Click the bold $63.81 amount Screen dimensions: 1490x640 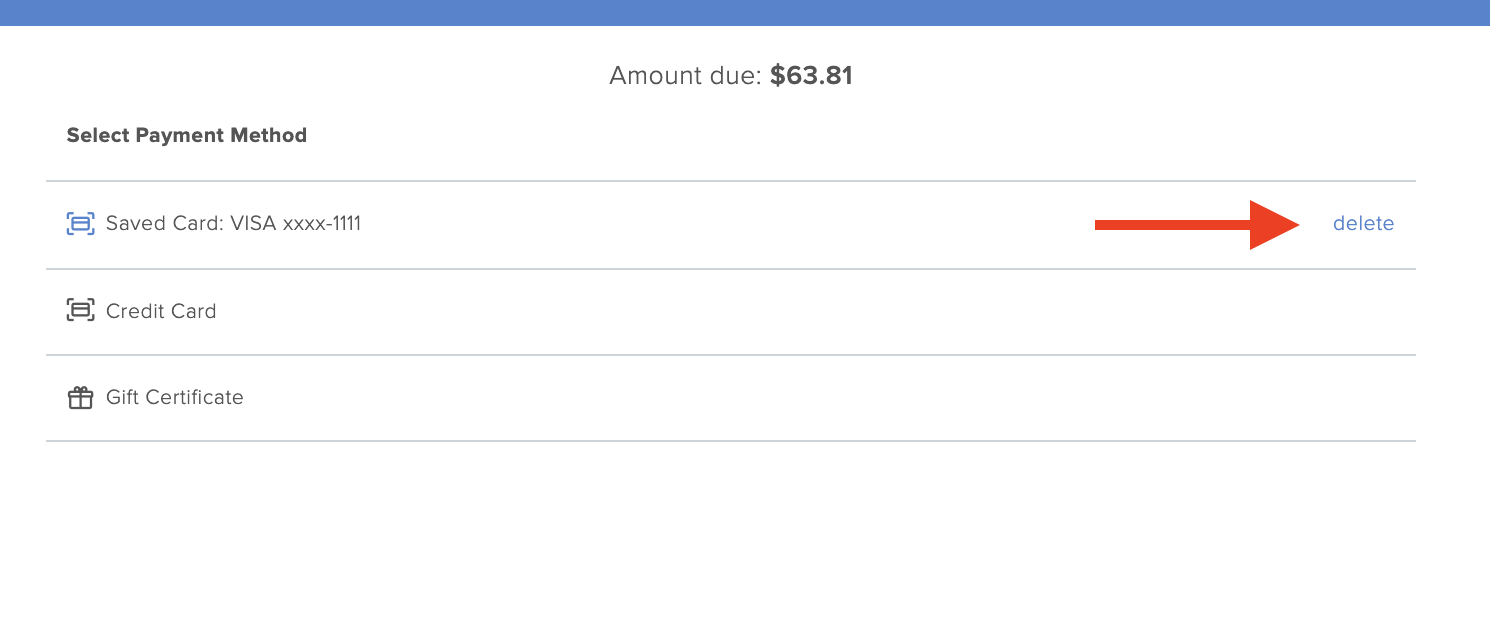[x=811, y=76]
